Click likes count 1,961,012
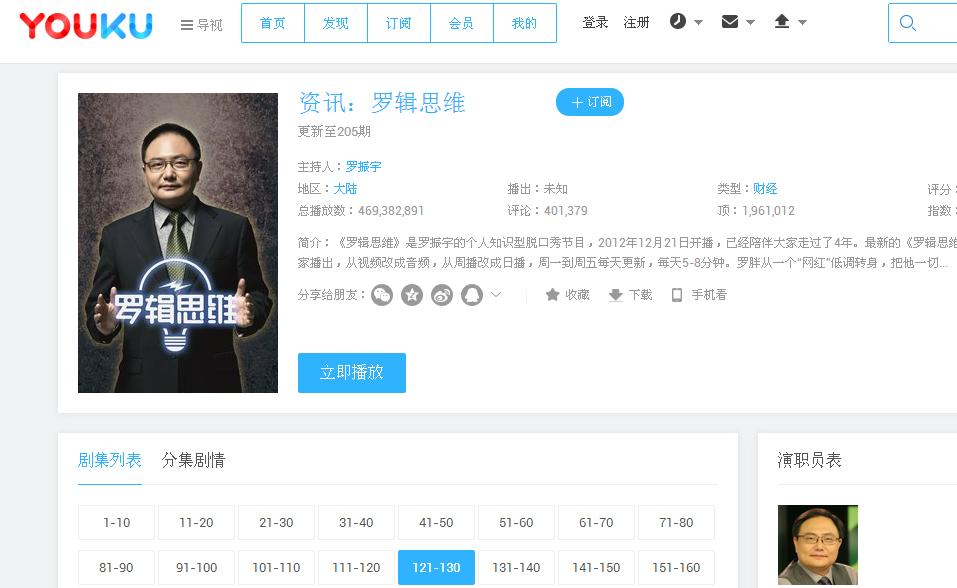Viewport: 957px width, 588px height. 768,211
